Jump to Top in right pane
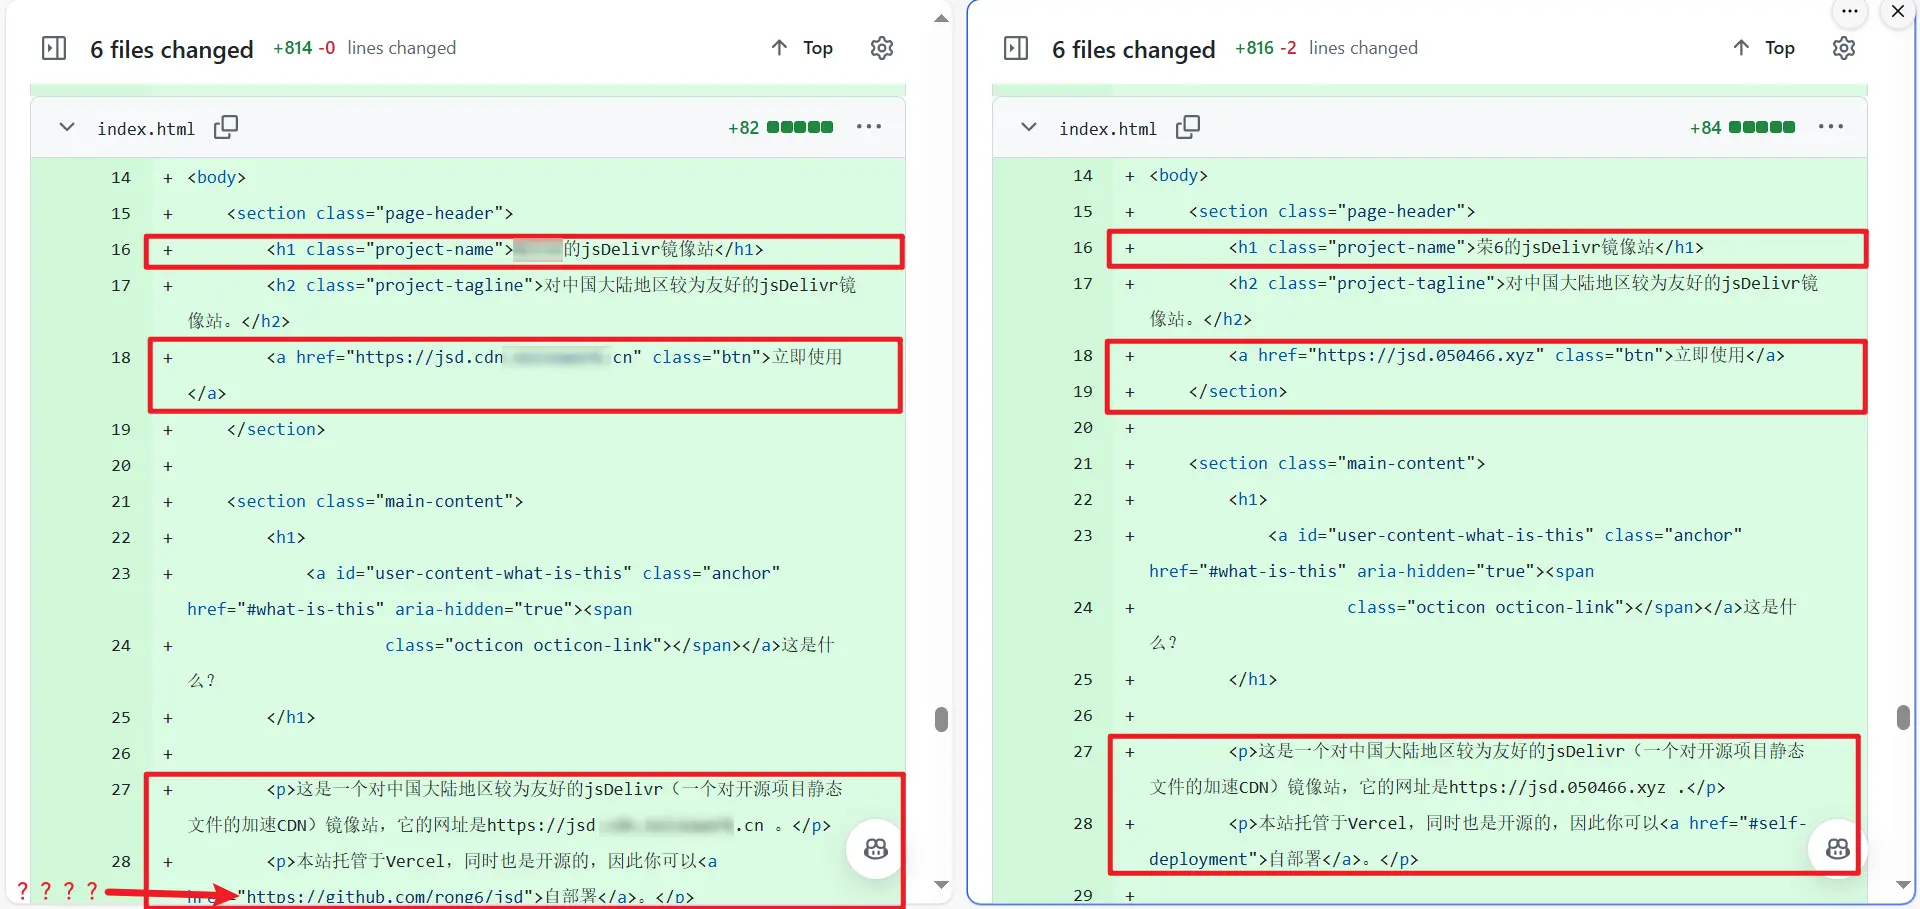This screenshot has width=1920, height=909. (1779, 48)
